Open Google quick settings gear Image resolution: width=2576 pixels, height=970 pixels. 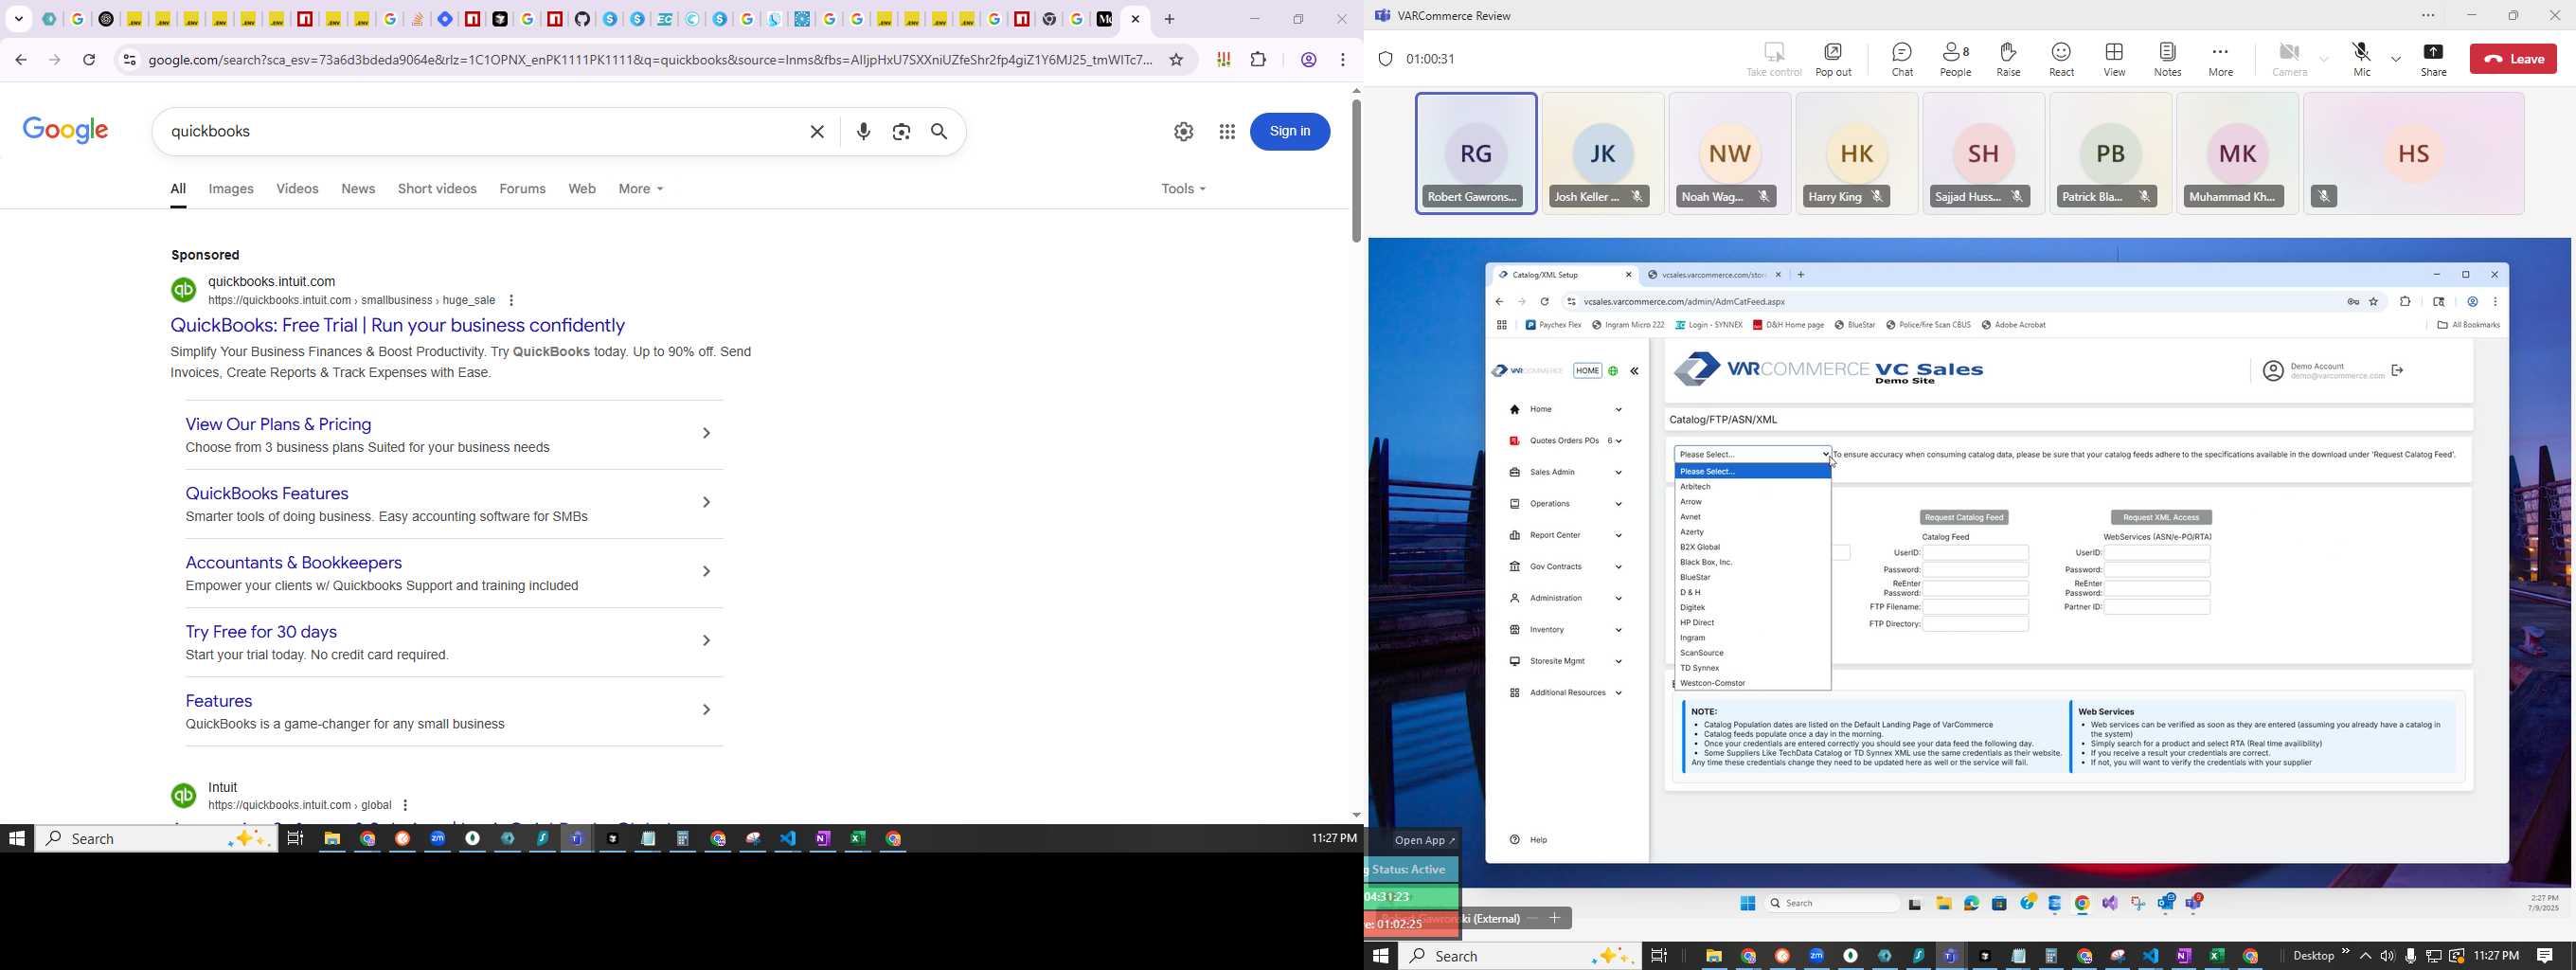click(1183, 132)
